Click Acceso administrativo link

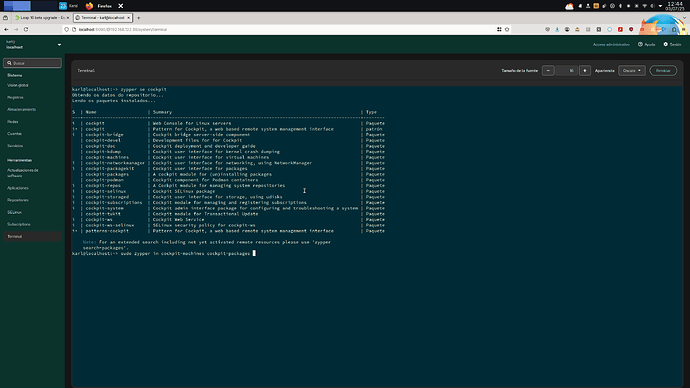click(611, 44)
